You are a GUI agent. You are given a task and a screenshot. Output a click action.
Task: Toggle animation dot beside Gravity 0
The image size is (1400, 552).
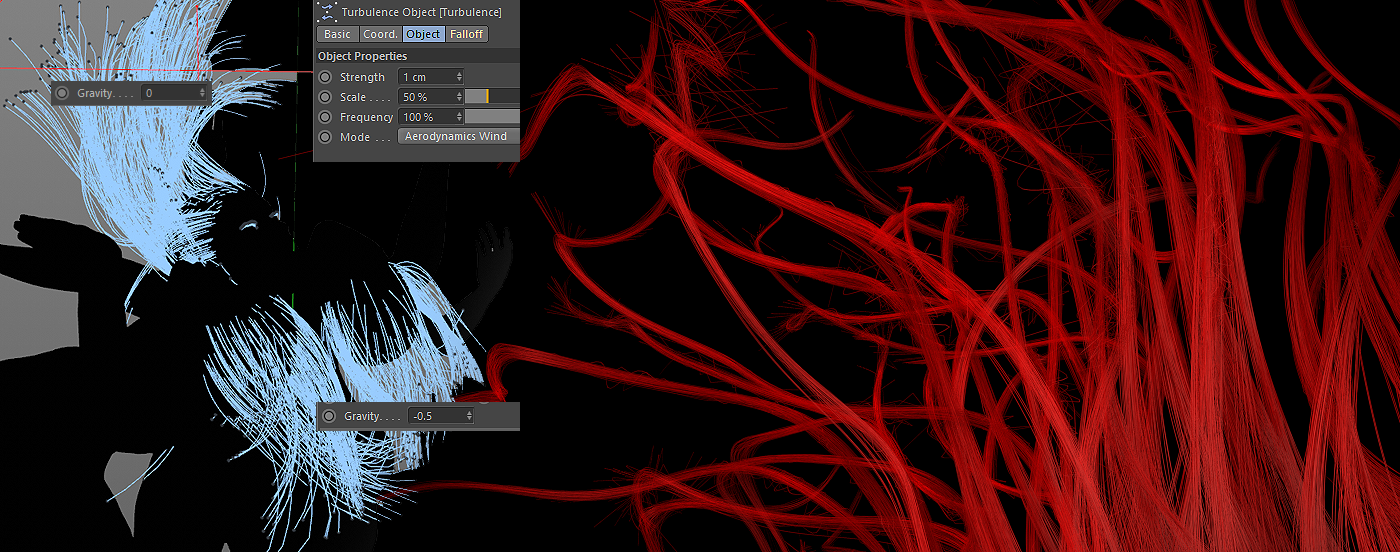tap(62, 93)
